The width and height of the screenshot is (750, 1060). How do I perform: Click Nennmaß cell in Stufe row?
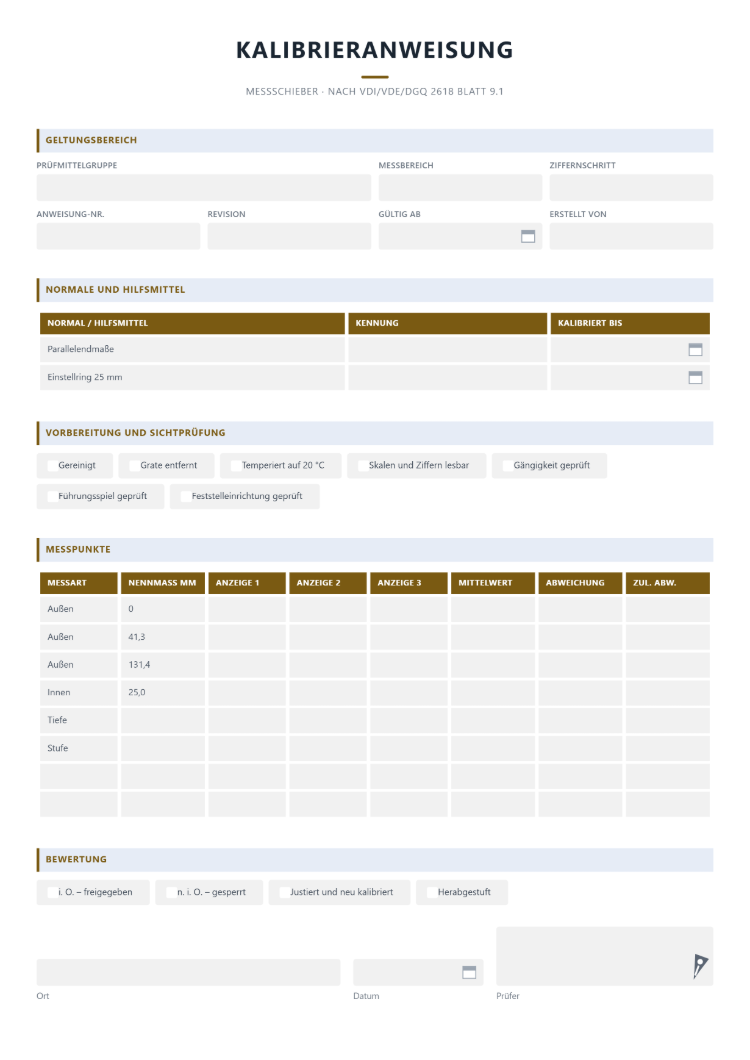[x=163, y=748]
